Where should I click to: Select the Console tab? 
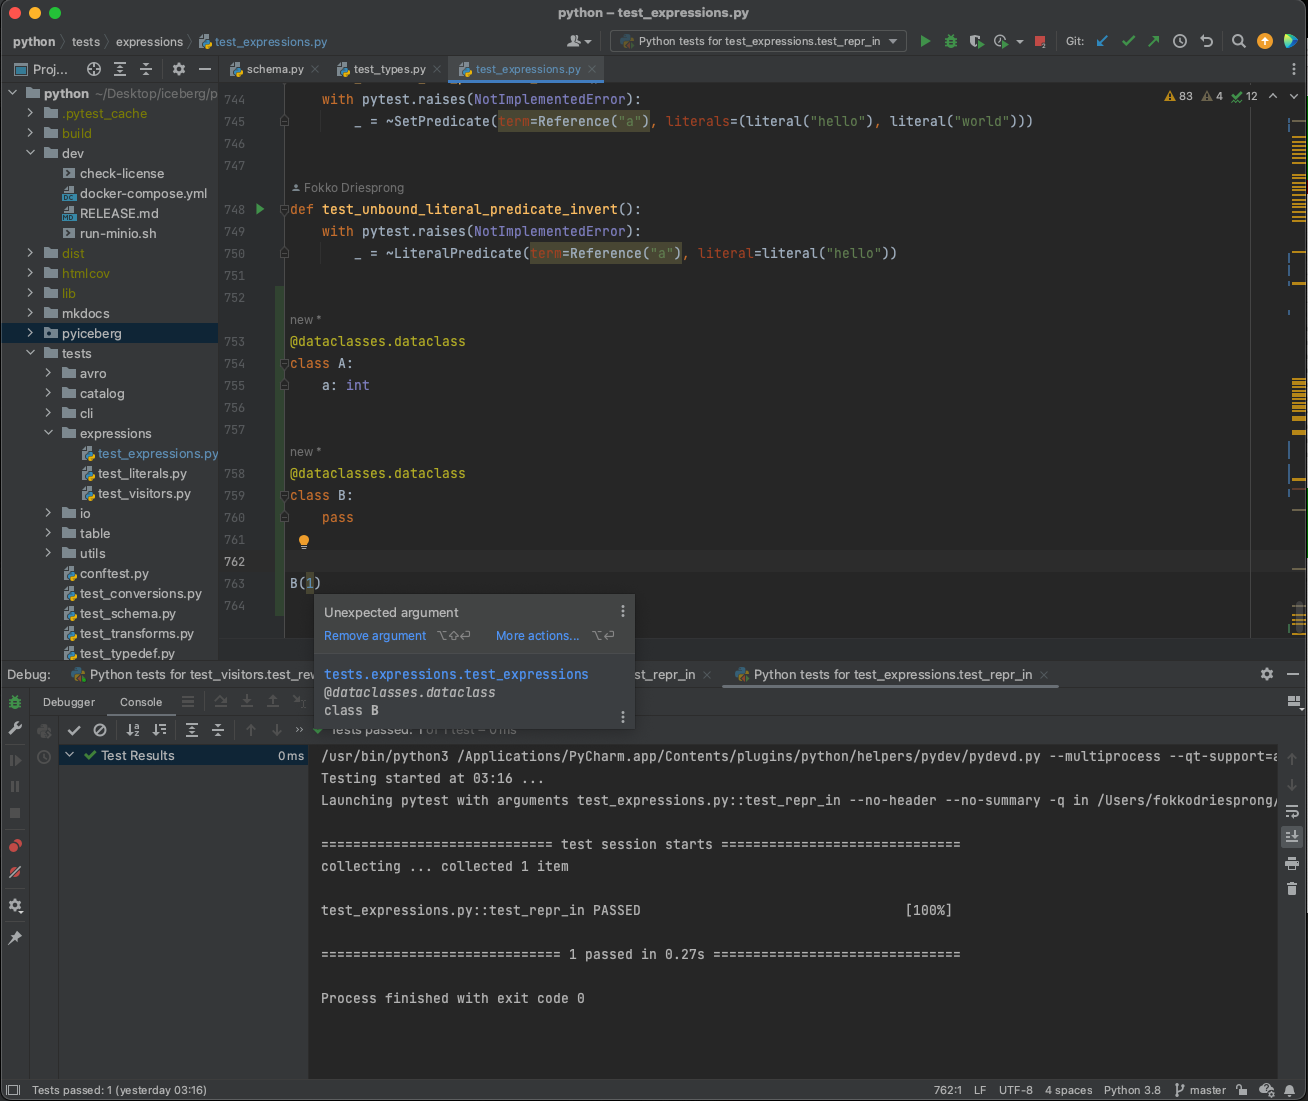pos(141,702)
